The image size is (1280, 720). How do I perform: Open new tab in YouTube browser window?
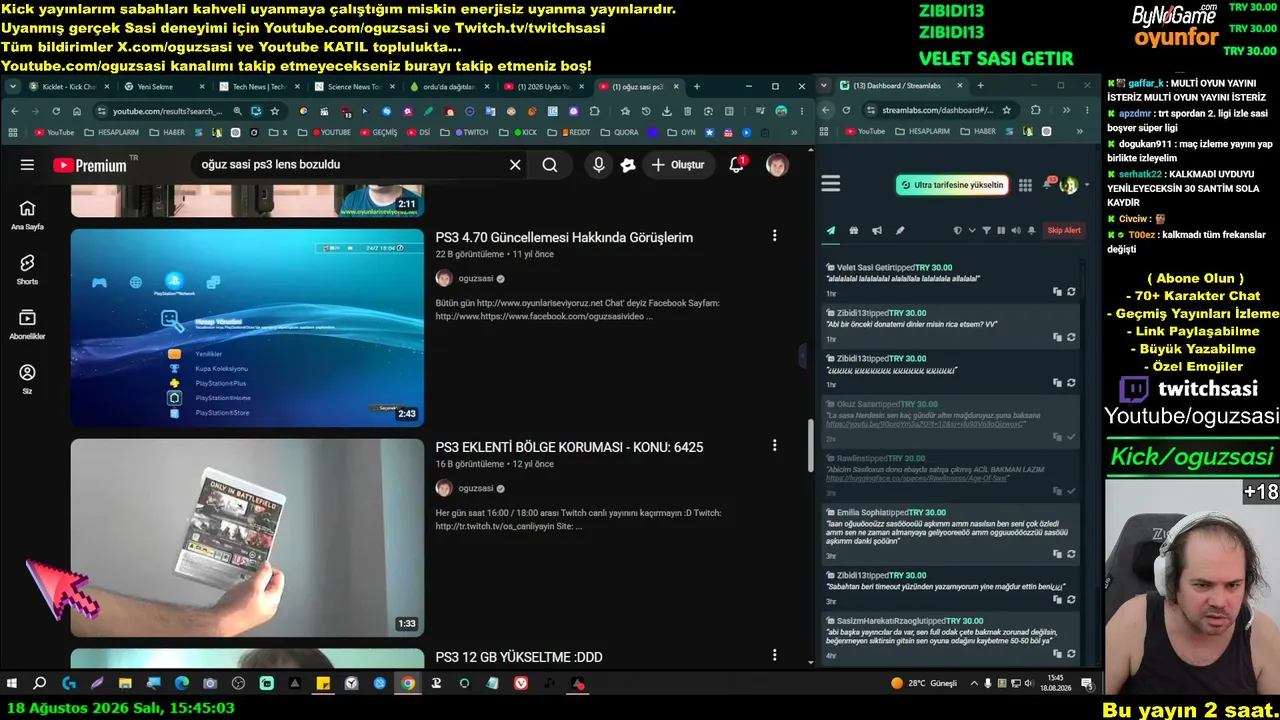coord(697,87)
